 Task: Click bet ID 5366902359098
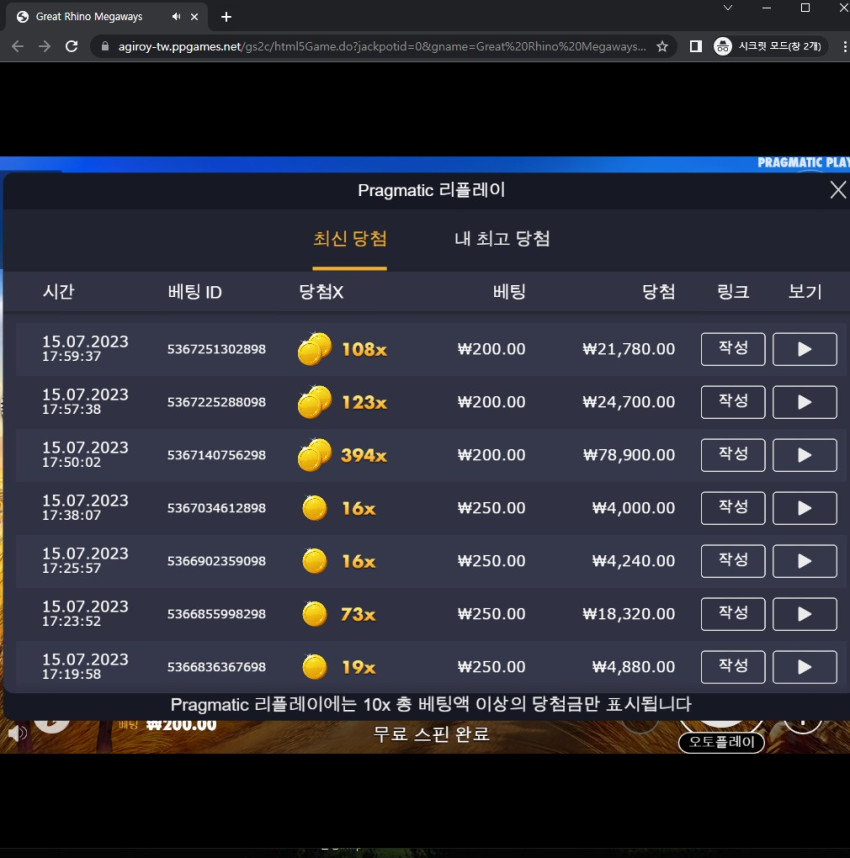pyautogui.click(x=216, y=561)
